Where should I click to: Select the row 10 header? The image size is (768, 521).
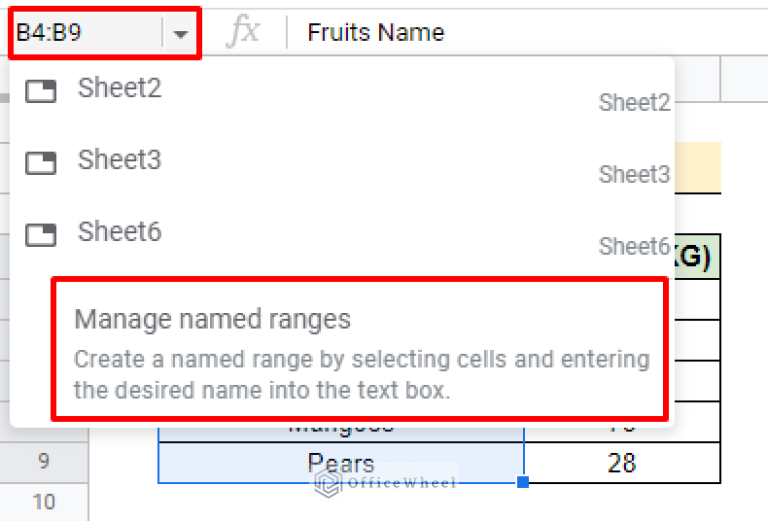tap(44, 502)
